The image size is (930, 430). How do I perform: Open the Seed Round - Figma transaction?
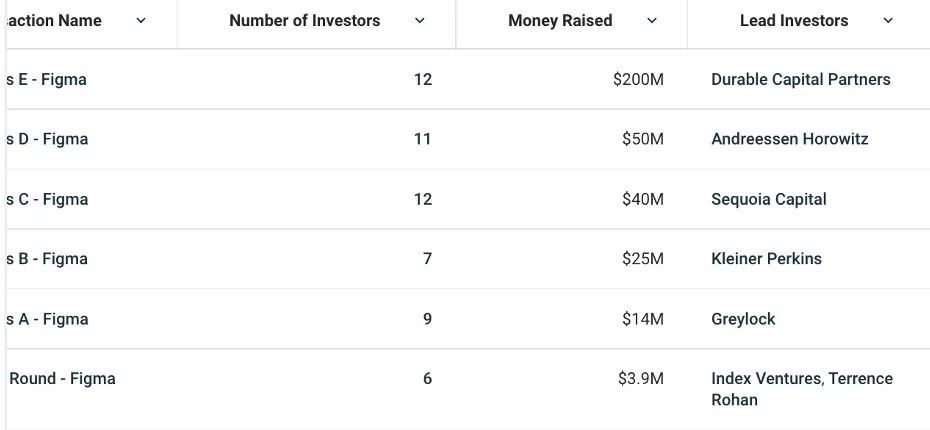62,378
